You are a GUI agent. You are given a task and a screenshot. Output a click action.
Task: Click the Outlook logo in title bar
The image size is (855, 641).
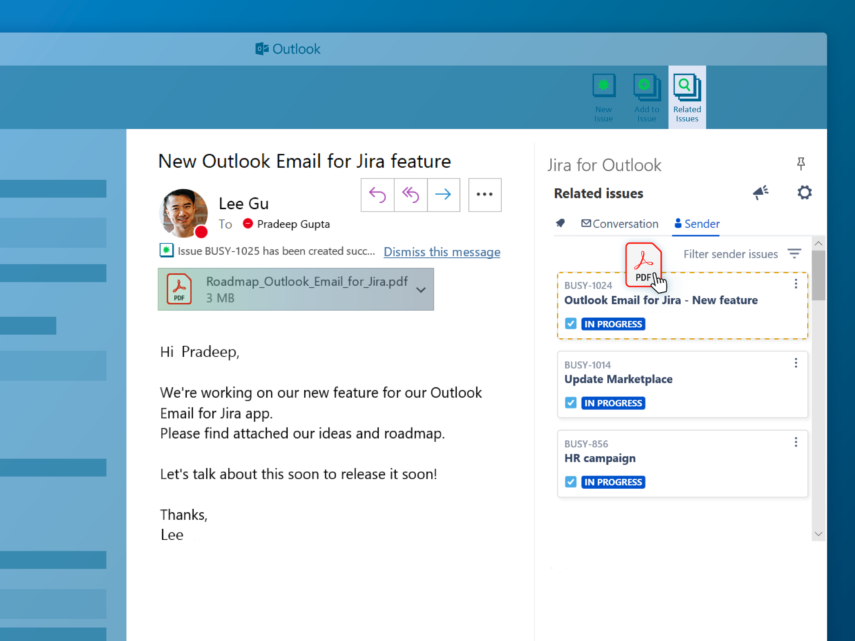click(x=288, y=49)
